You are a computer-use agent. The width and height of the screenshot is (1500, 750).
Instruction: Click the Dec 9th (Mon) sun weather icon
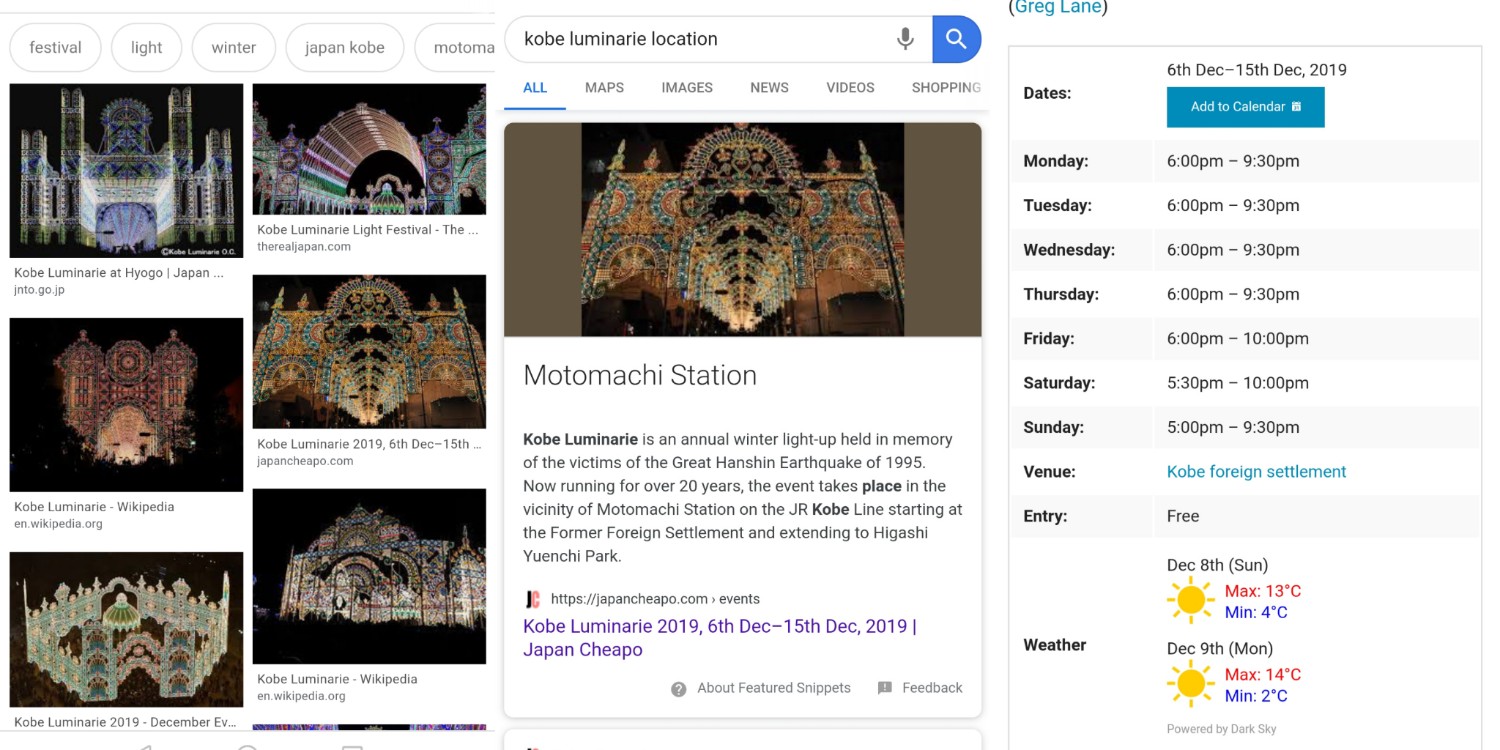[x=1191, y=684]
